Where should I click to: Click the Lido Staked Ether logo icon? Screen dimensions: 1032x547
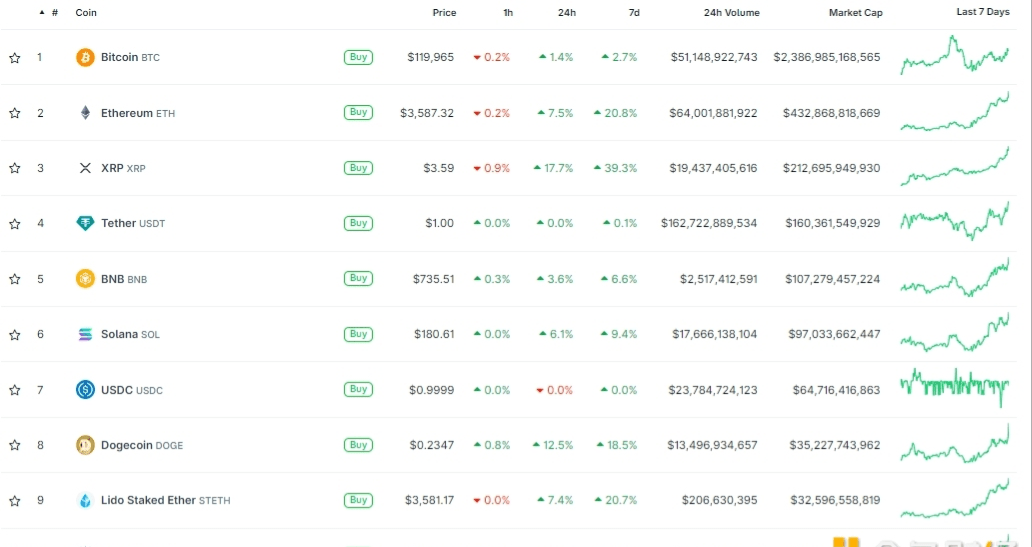(86, 500)
